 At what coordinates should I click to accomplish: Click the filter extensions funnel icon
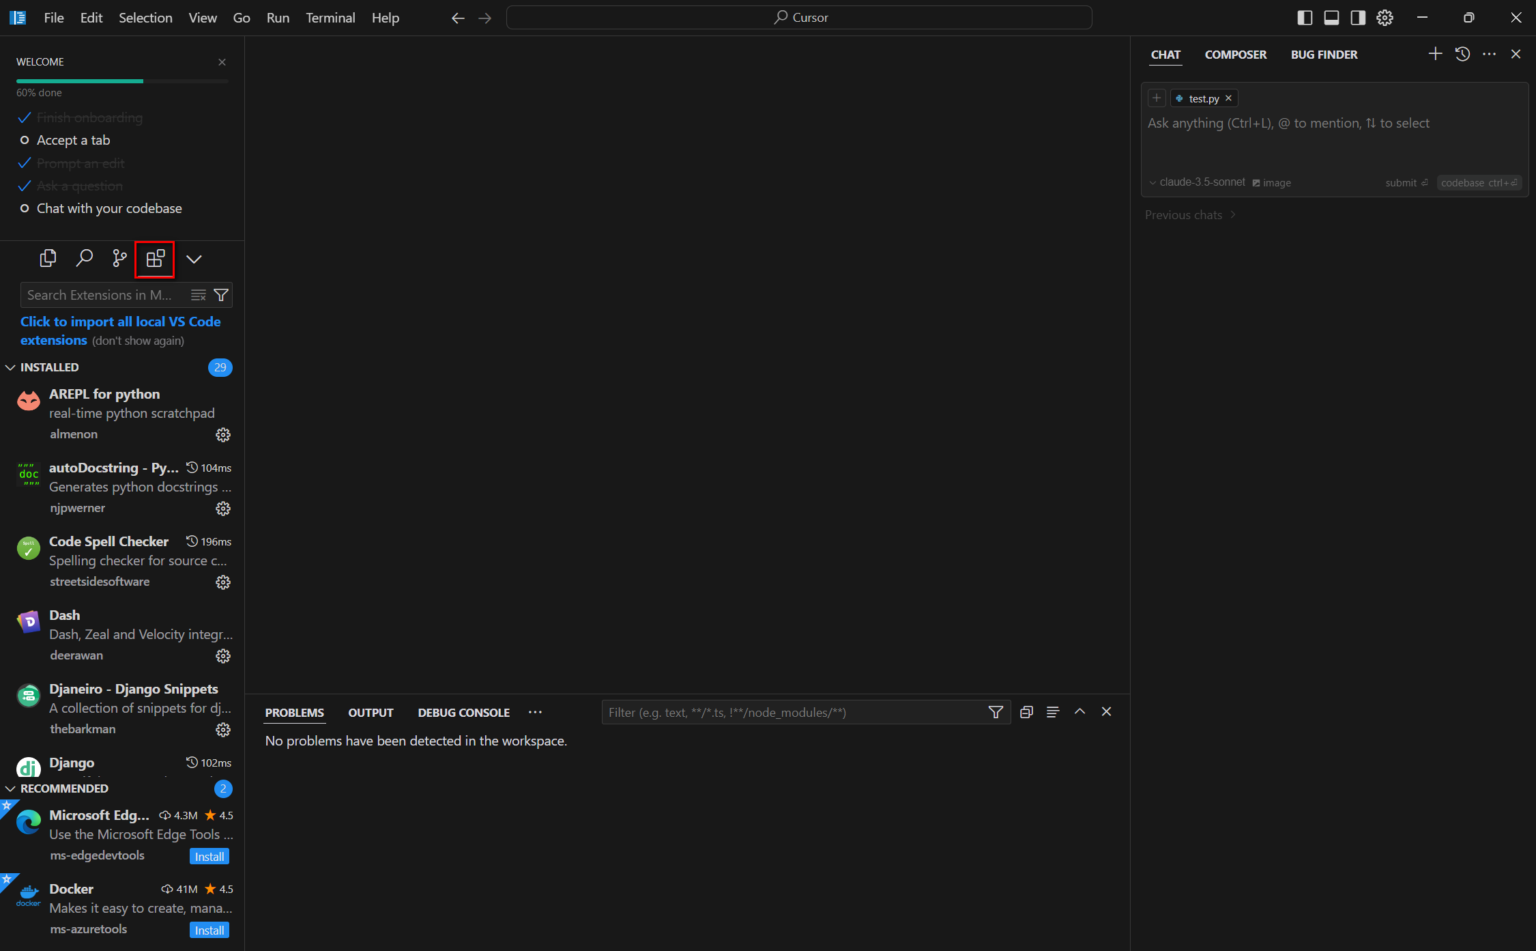point(221,295)
